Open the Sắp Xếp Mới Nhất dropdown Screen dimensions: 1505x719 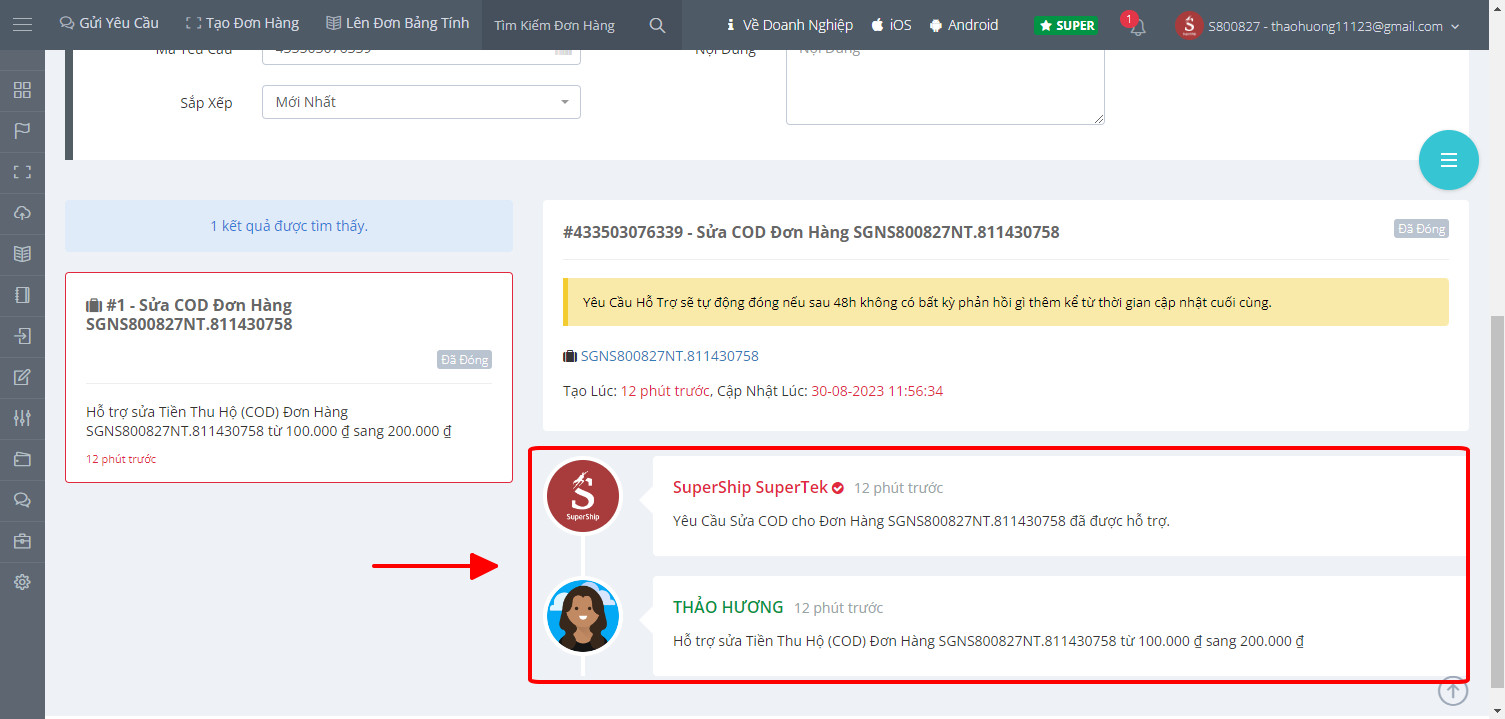(421, 102)
